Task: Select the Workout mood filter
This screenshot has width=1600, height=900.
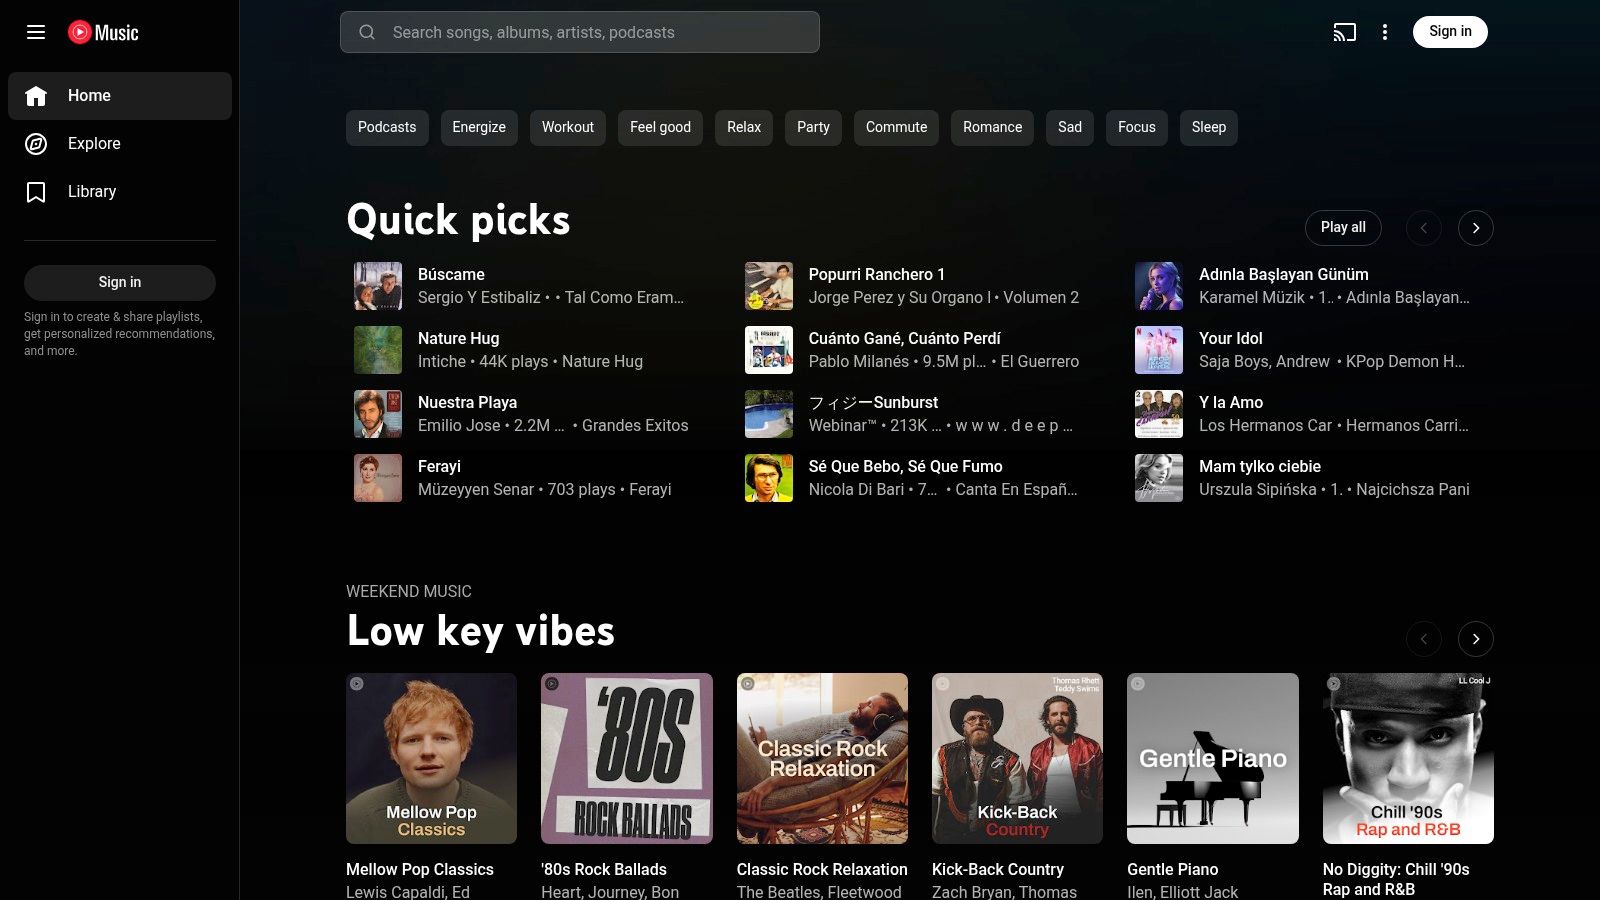Action: (x=567, y=127)
